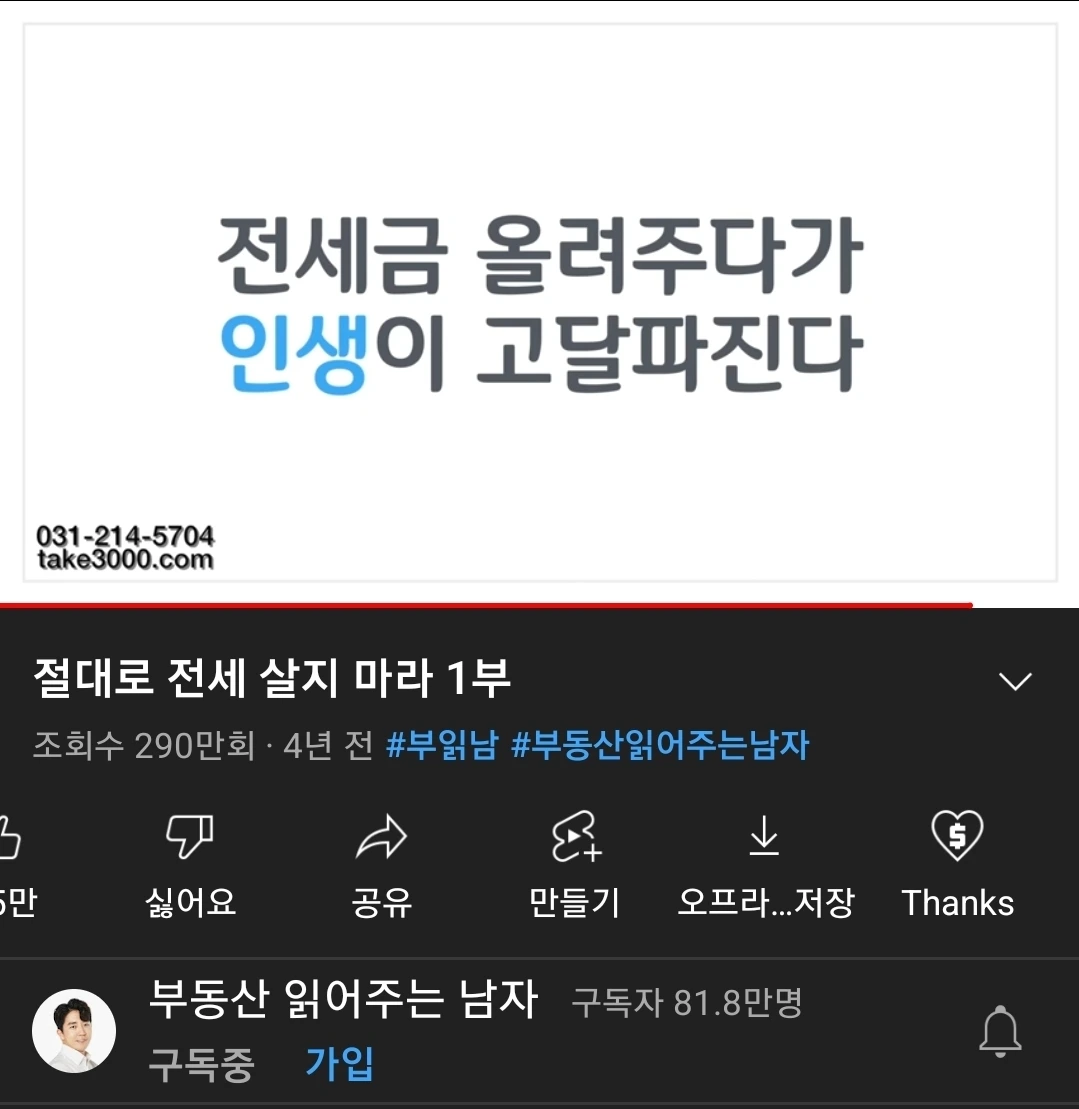Expand video description with chevron
1079x1109 pixels.
1015,680
